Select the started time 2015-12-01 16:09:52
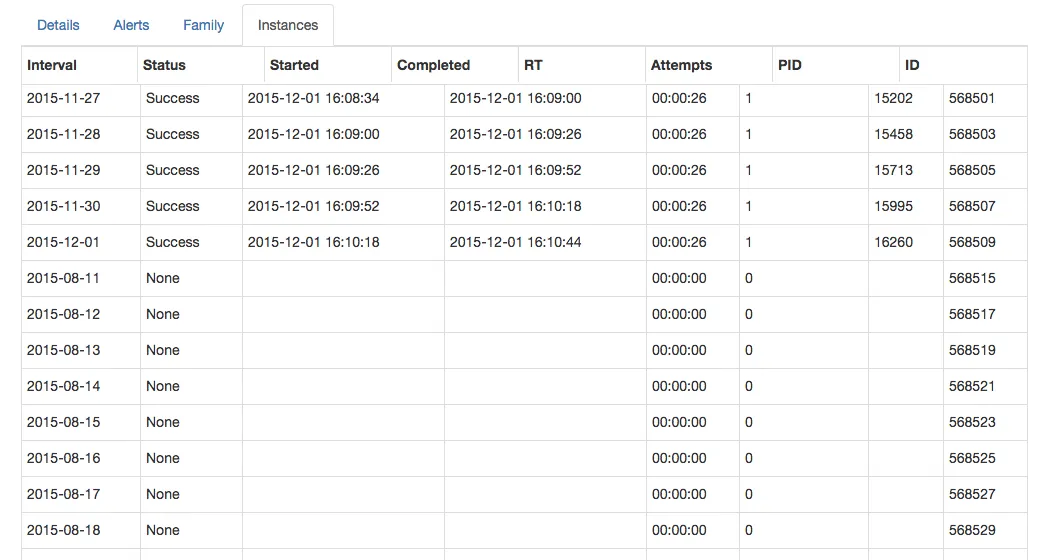This screenshot has height=560, width=1049. pos(313,206)
